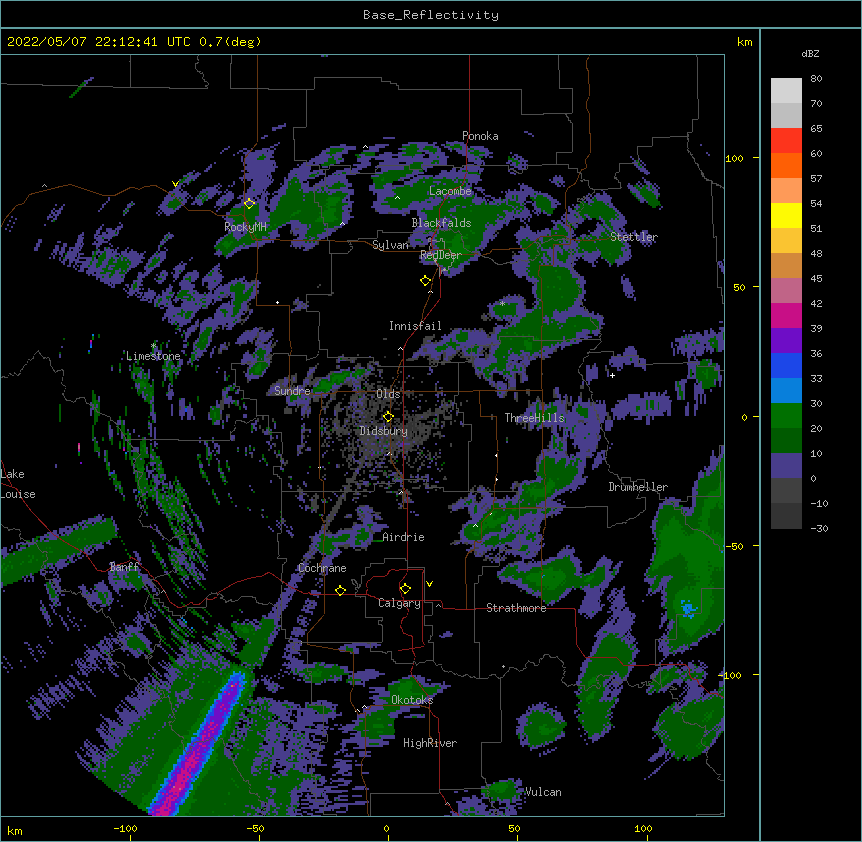The image size is (862, 842).
Task: Click the yellow station marker south of RedDeer
Action: click(426, 281)
